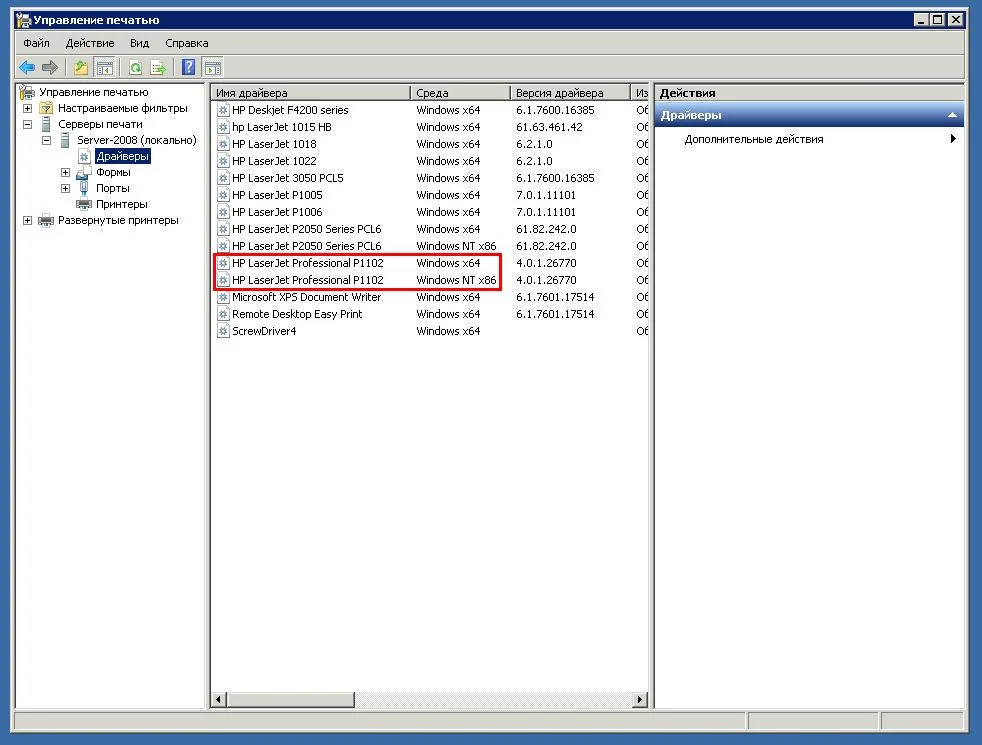The image size is (982, 745).
Task: Expand the Развернутые принтеры node
Action: coord(28,220)
